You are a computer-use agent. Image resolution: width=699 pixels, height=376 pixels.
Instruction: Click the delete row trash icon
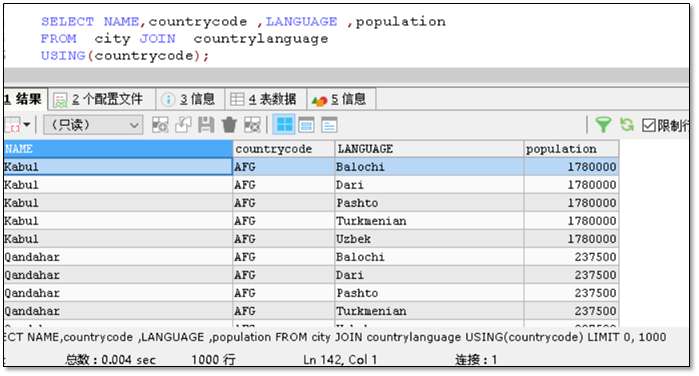229,125
